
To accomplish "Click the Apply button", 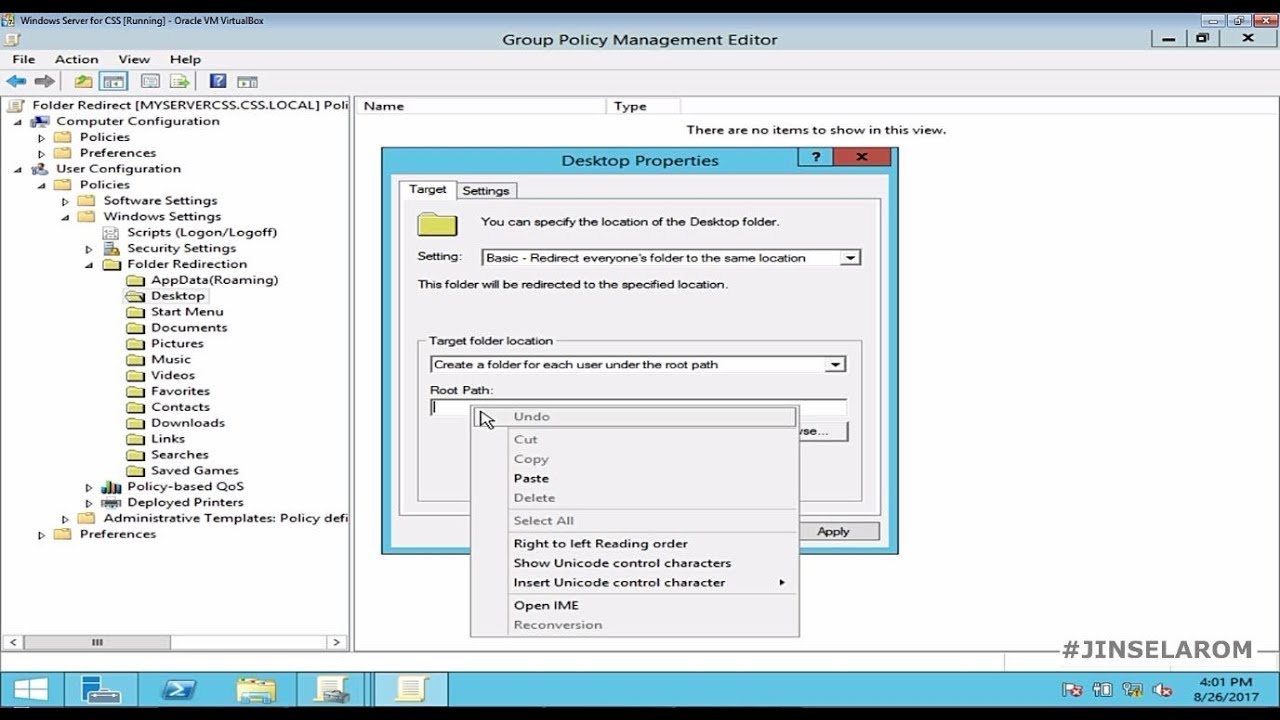I will pyautogui.click(x=833, y=532).
